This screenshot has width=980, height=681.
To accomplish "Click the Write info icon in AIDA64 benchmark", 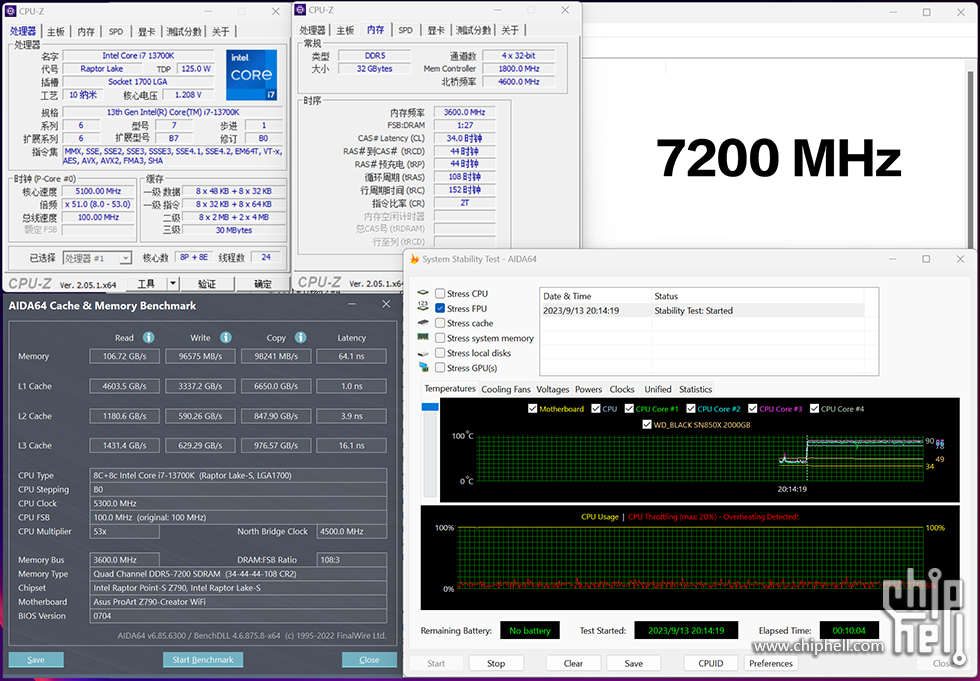I will 226,337.
